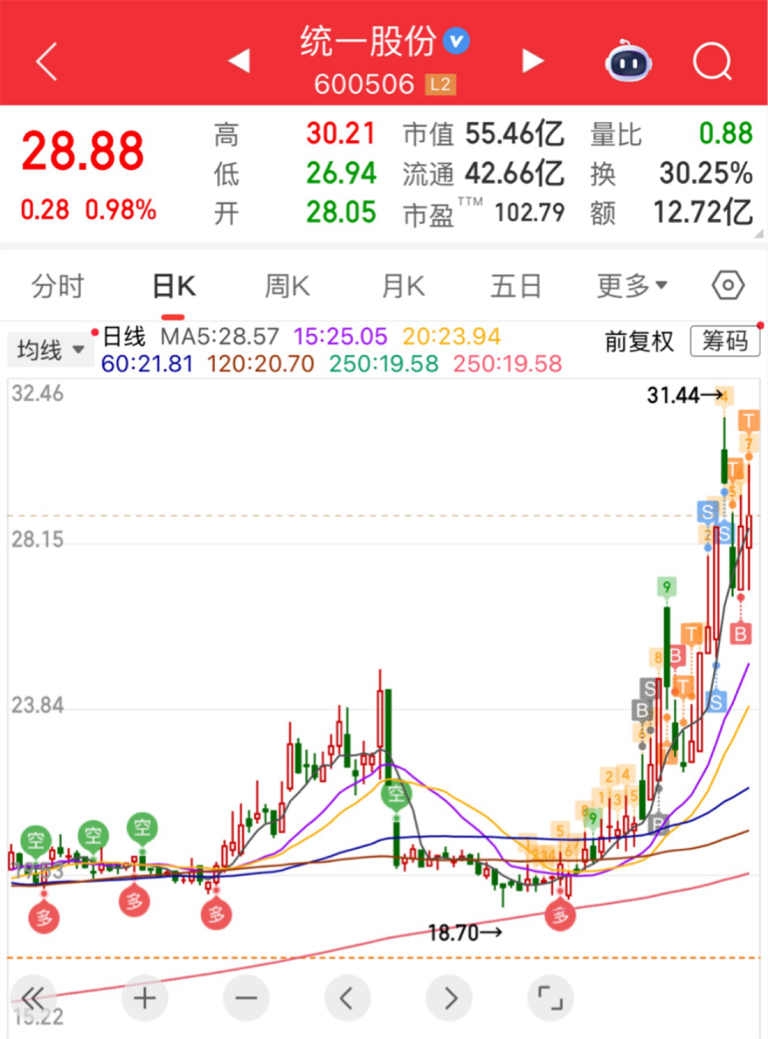The image size is (768, 1039).
Task: Go to previous stock with left triangle
Action: (239, 61)
